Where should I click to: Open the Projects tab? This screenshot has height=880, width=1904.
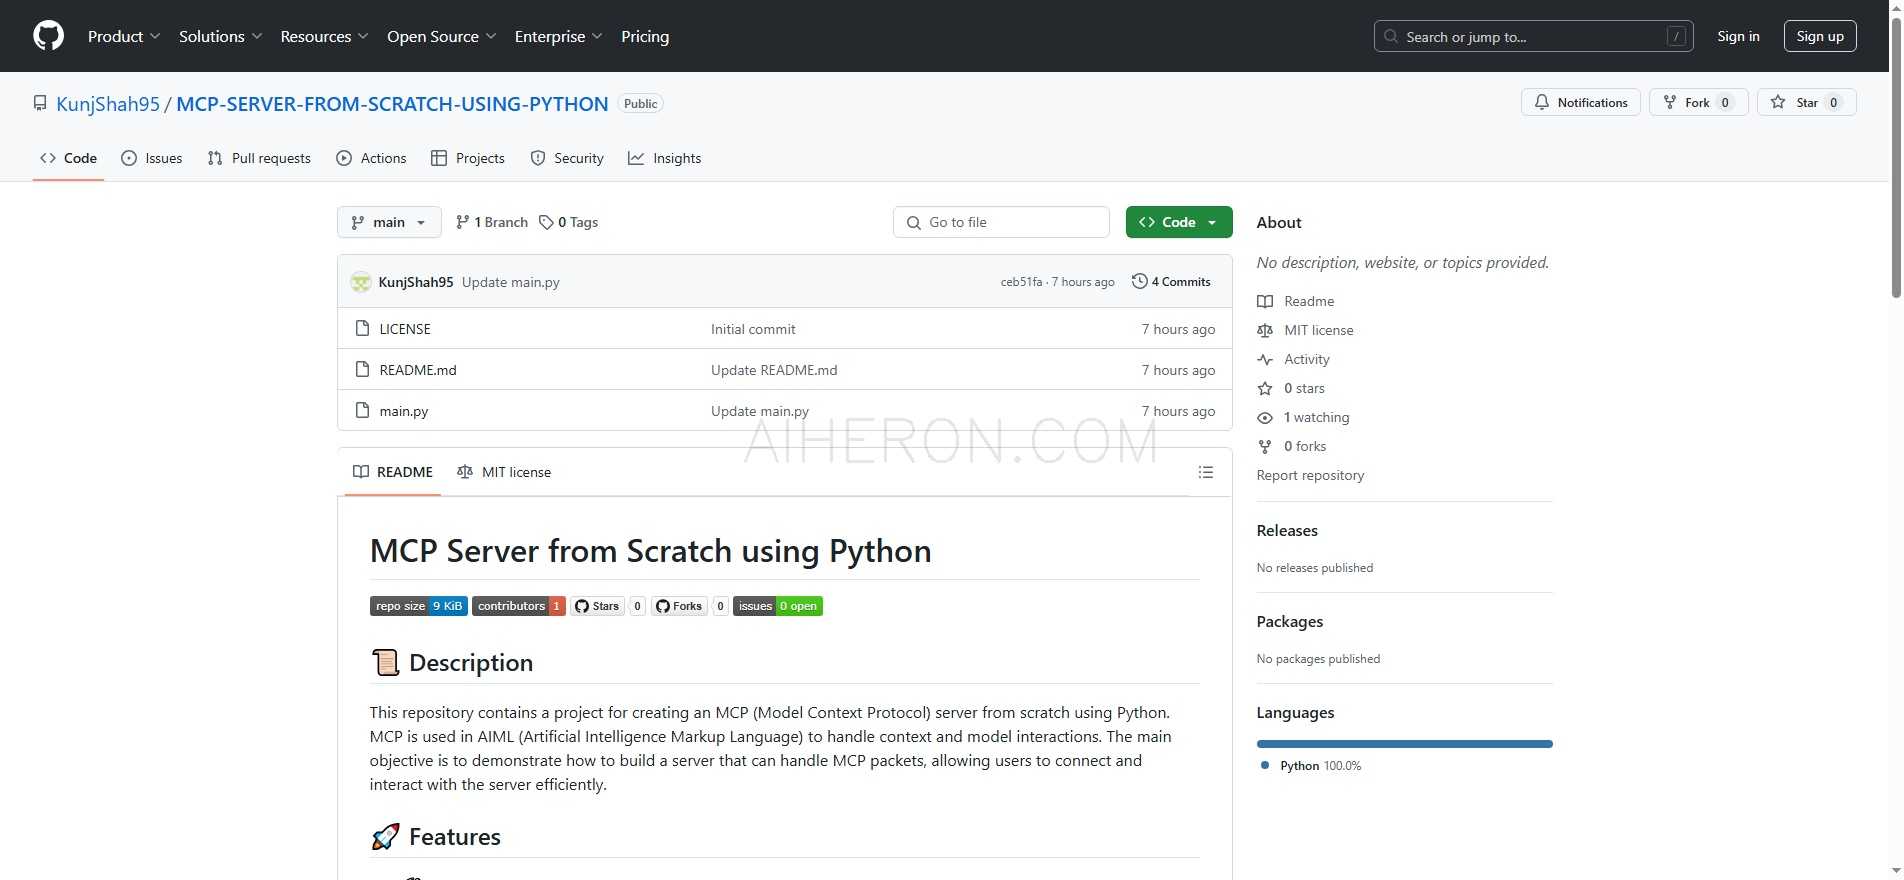(467, 158)
